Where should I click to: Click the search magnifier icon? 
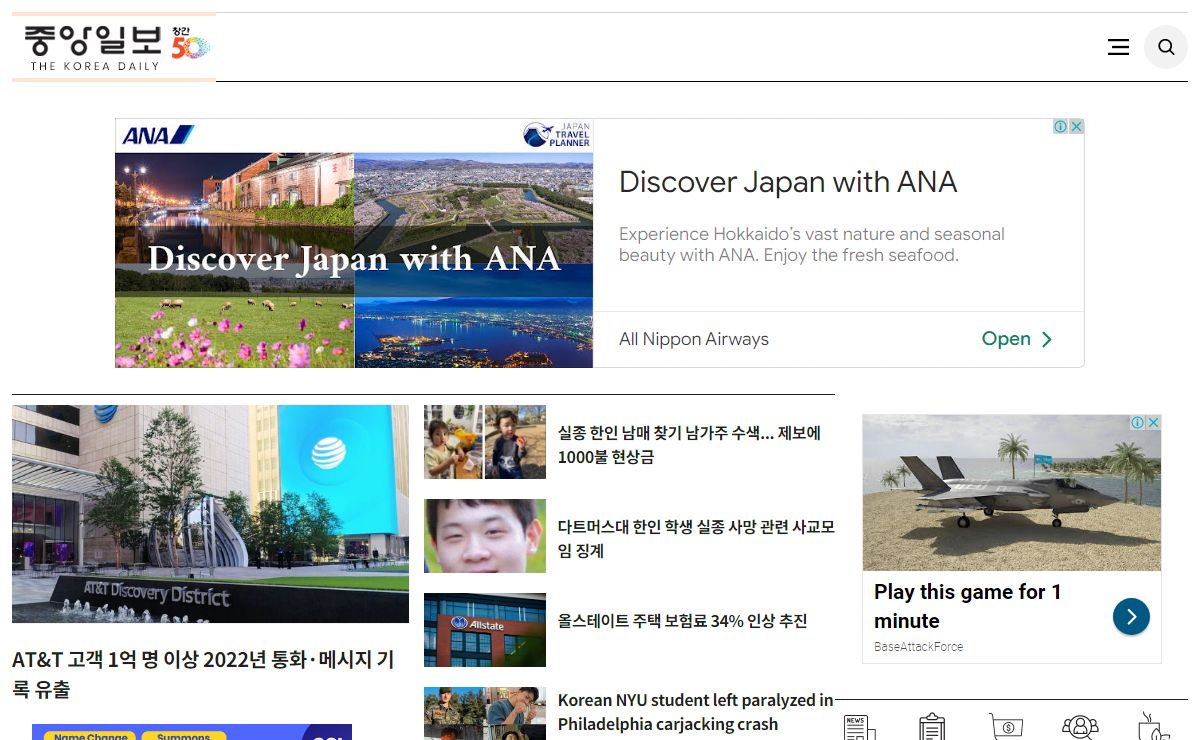(x=1166, y=47)
